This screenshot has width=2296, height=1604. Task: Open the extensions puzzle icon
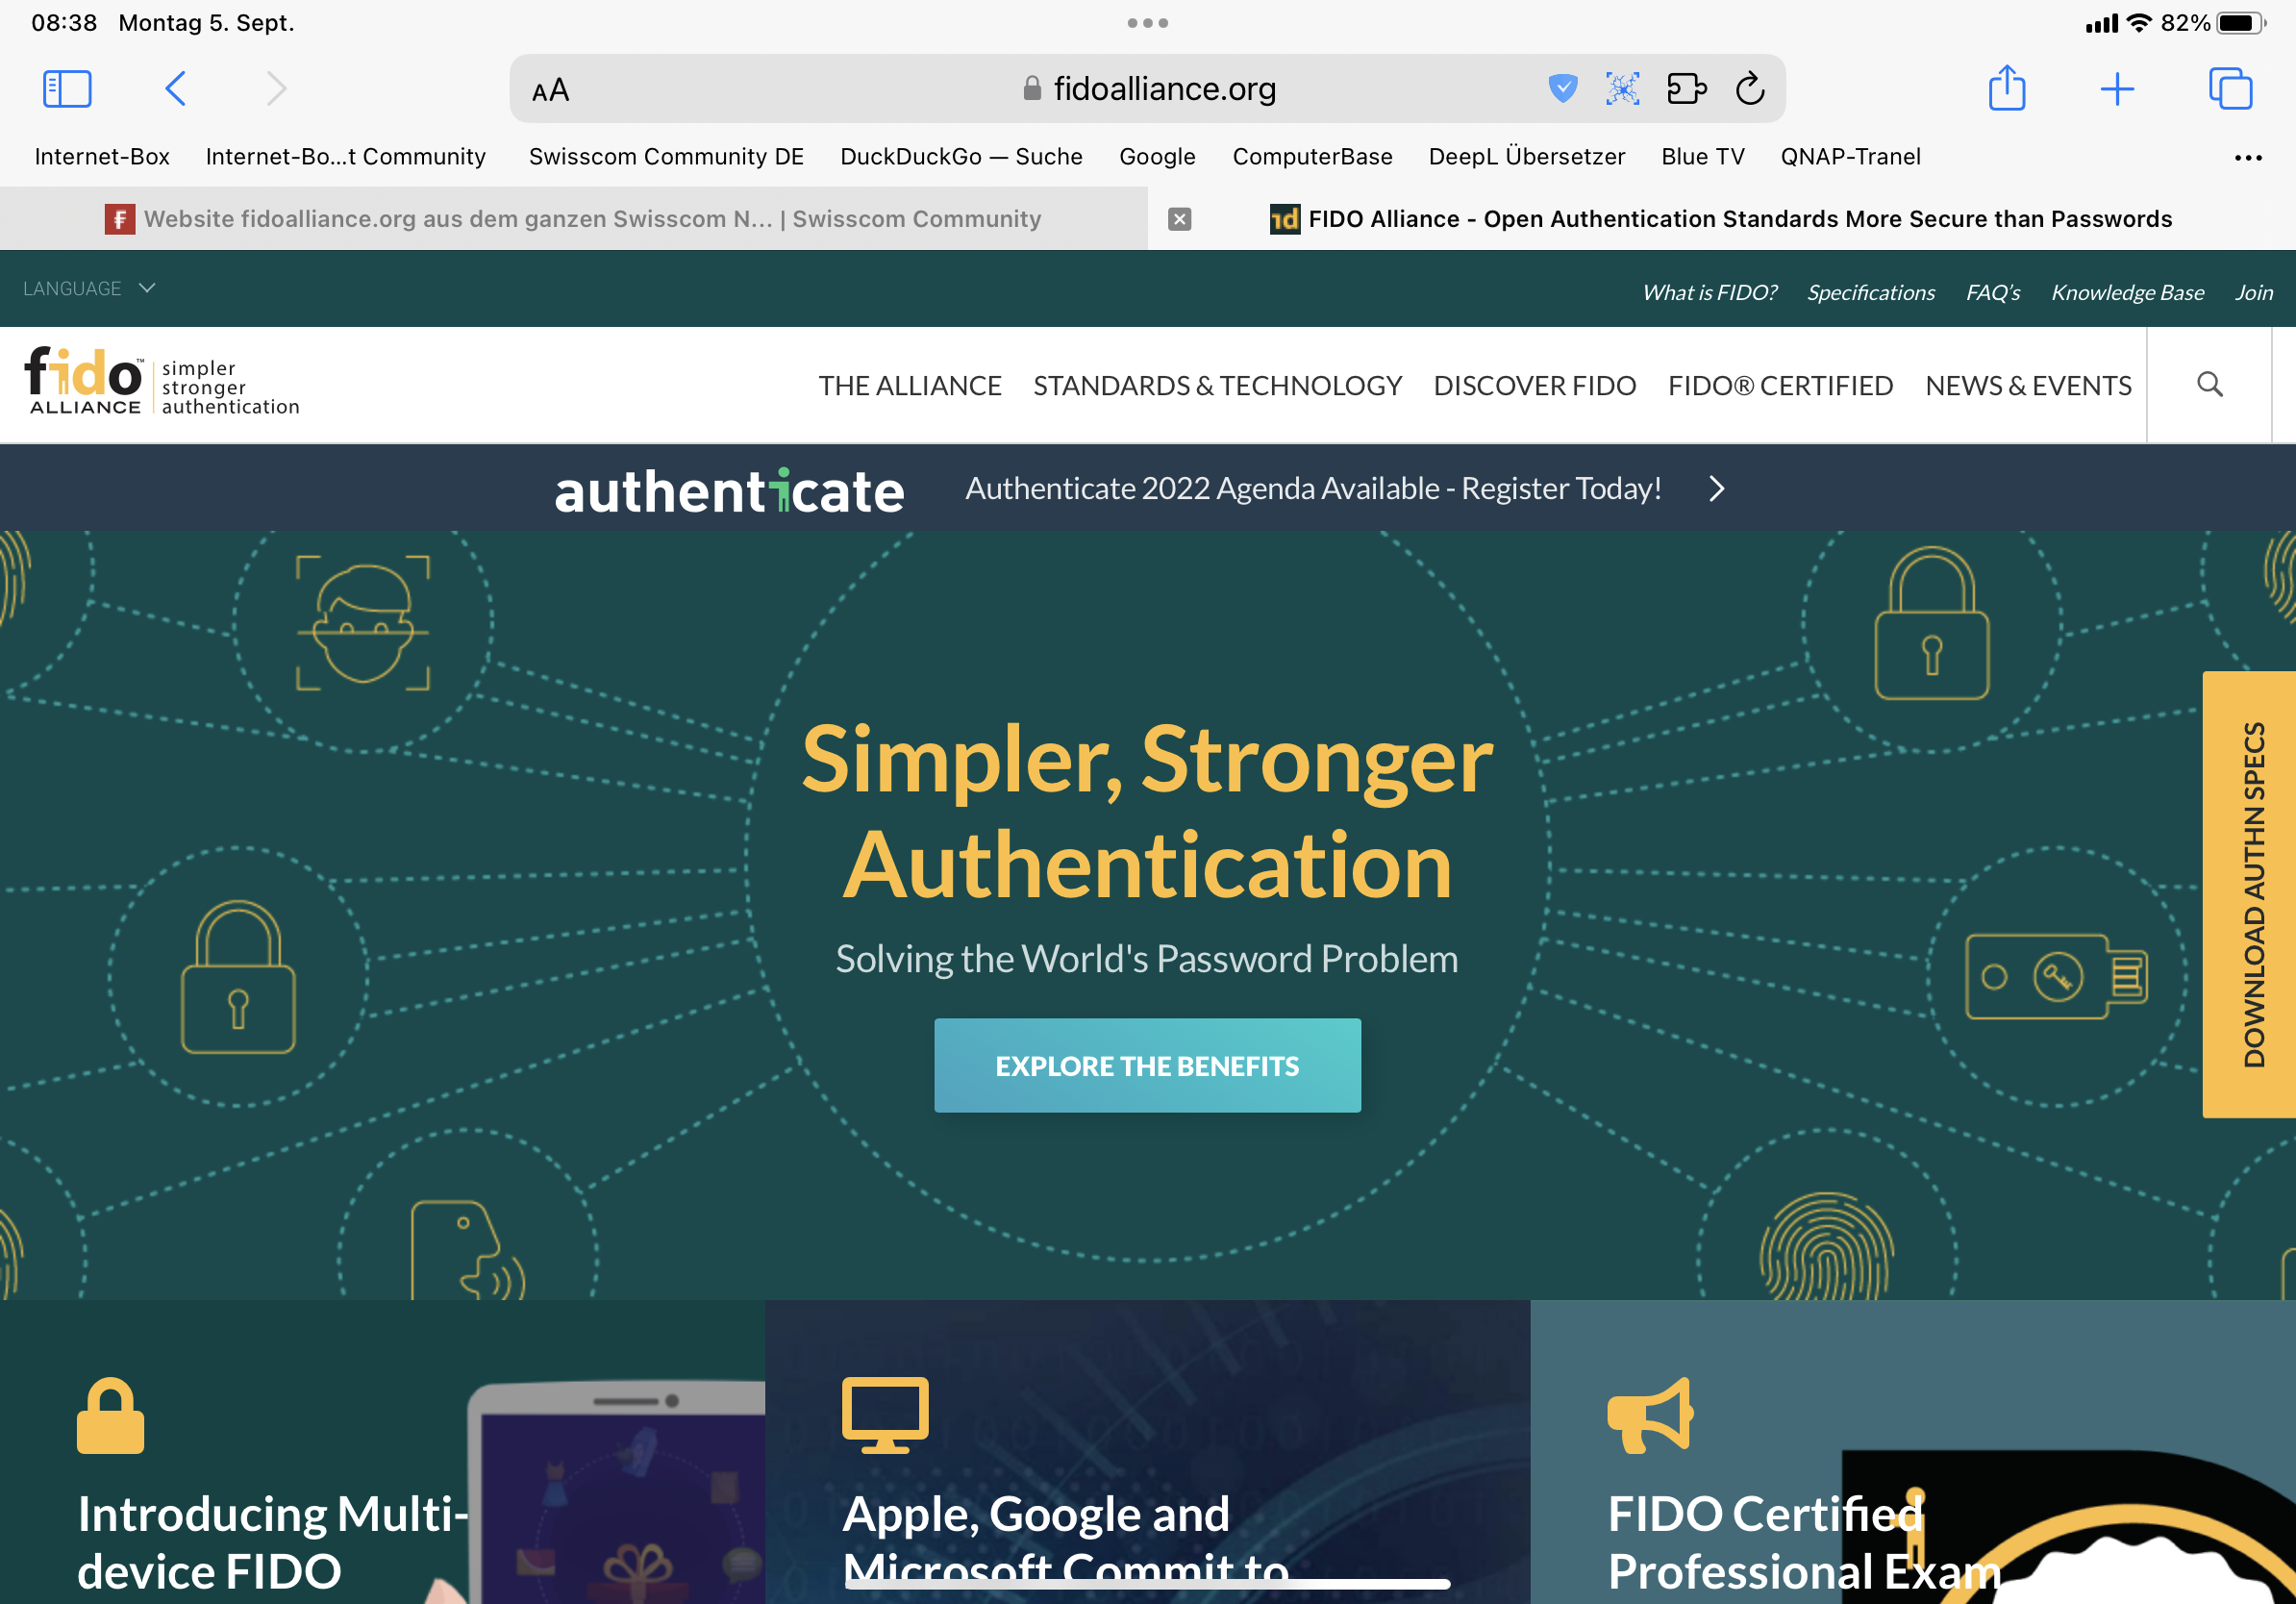tap(1686, 89)
